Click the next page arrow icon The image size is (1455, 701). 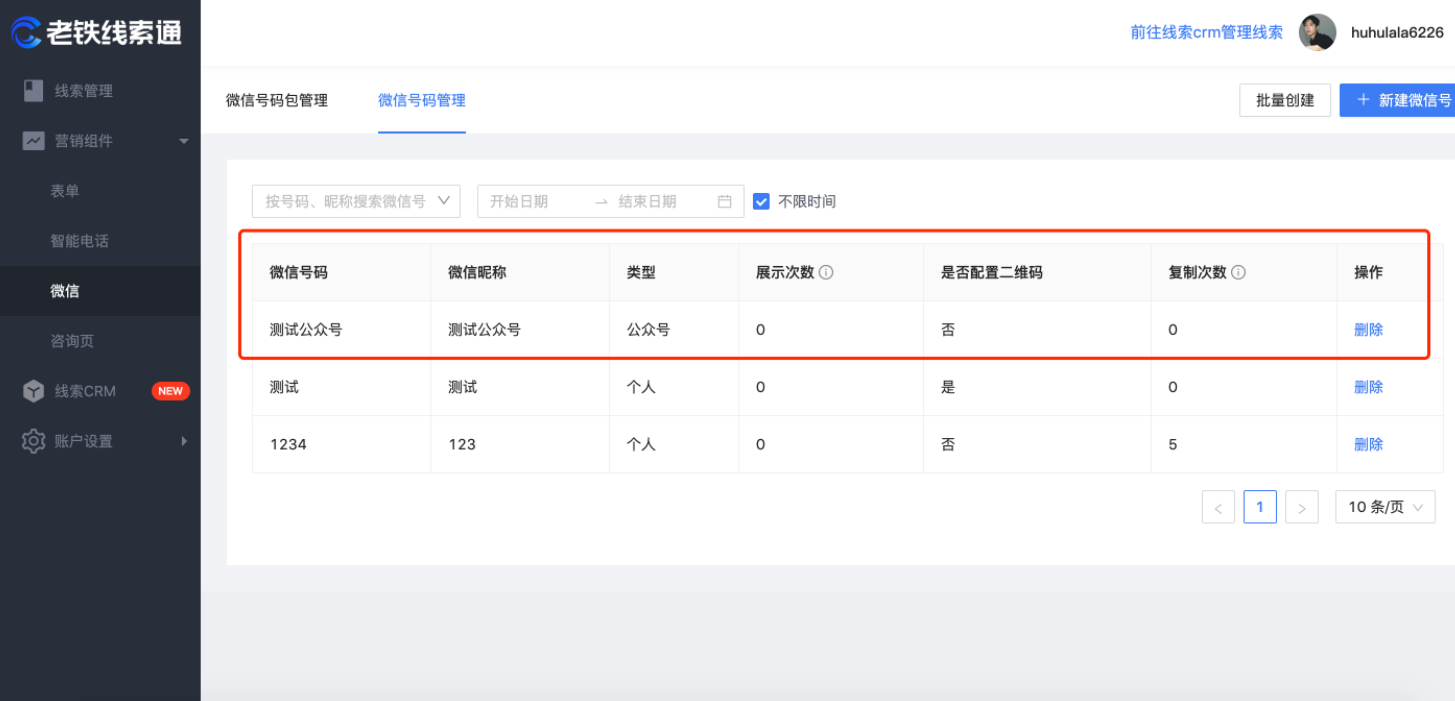1301,506
